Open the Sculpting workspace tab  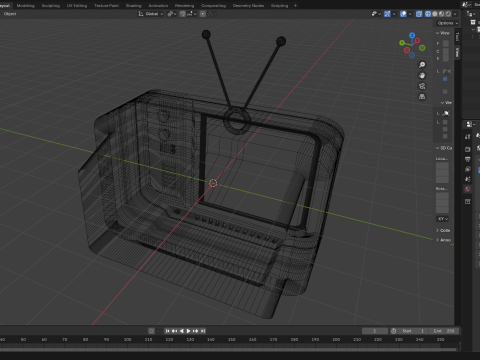point(51,5)
